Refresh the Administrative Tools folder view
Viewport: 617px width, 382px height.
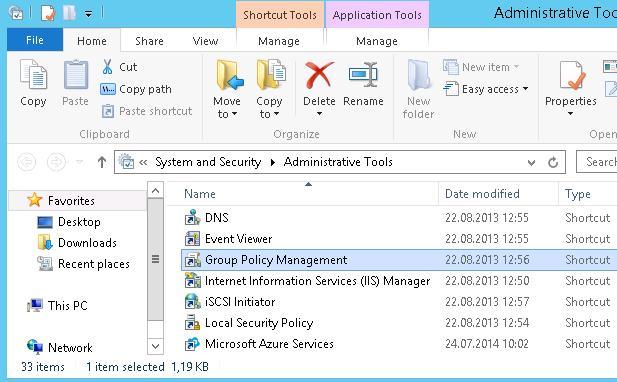(553, 162)
